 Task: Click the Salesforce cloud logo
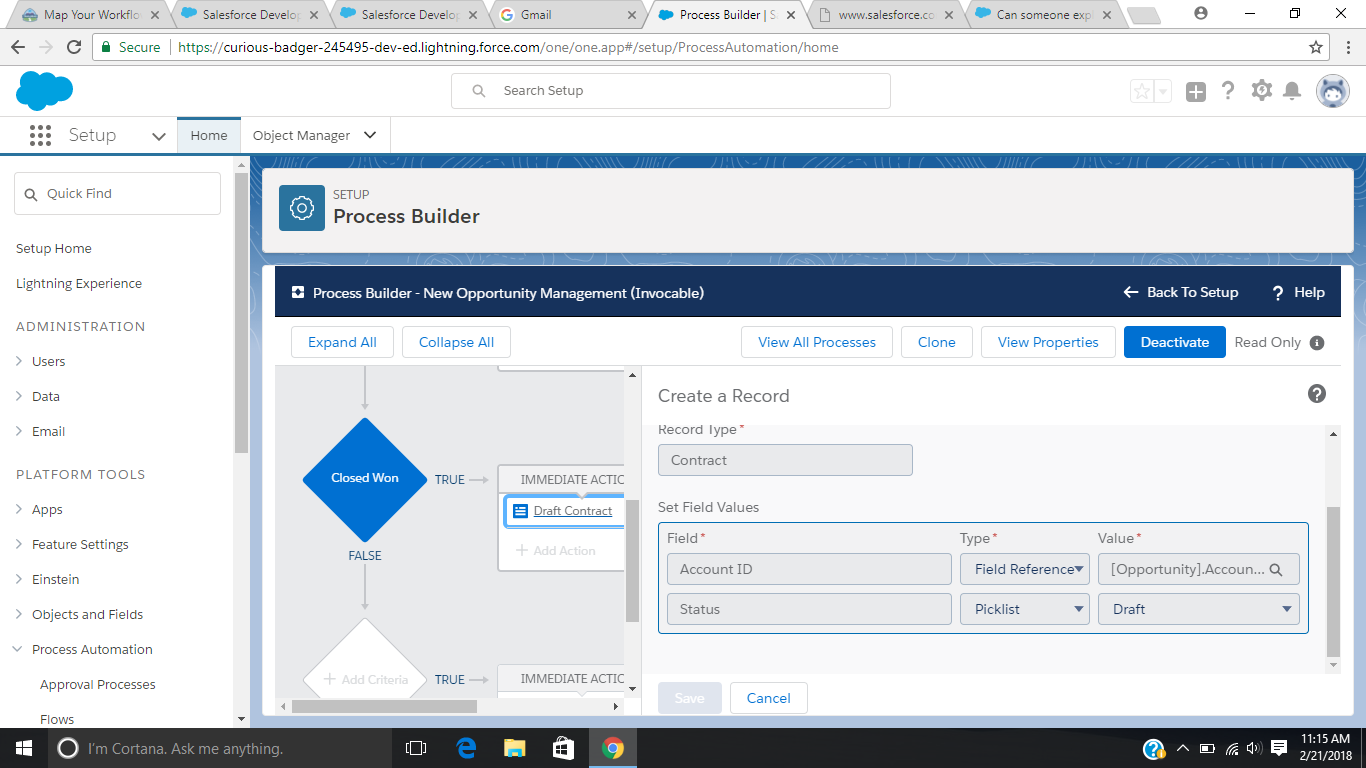(44, 91)
